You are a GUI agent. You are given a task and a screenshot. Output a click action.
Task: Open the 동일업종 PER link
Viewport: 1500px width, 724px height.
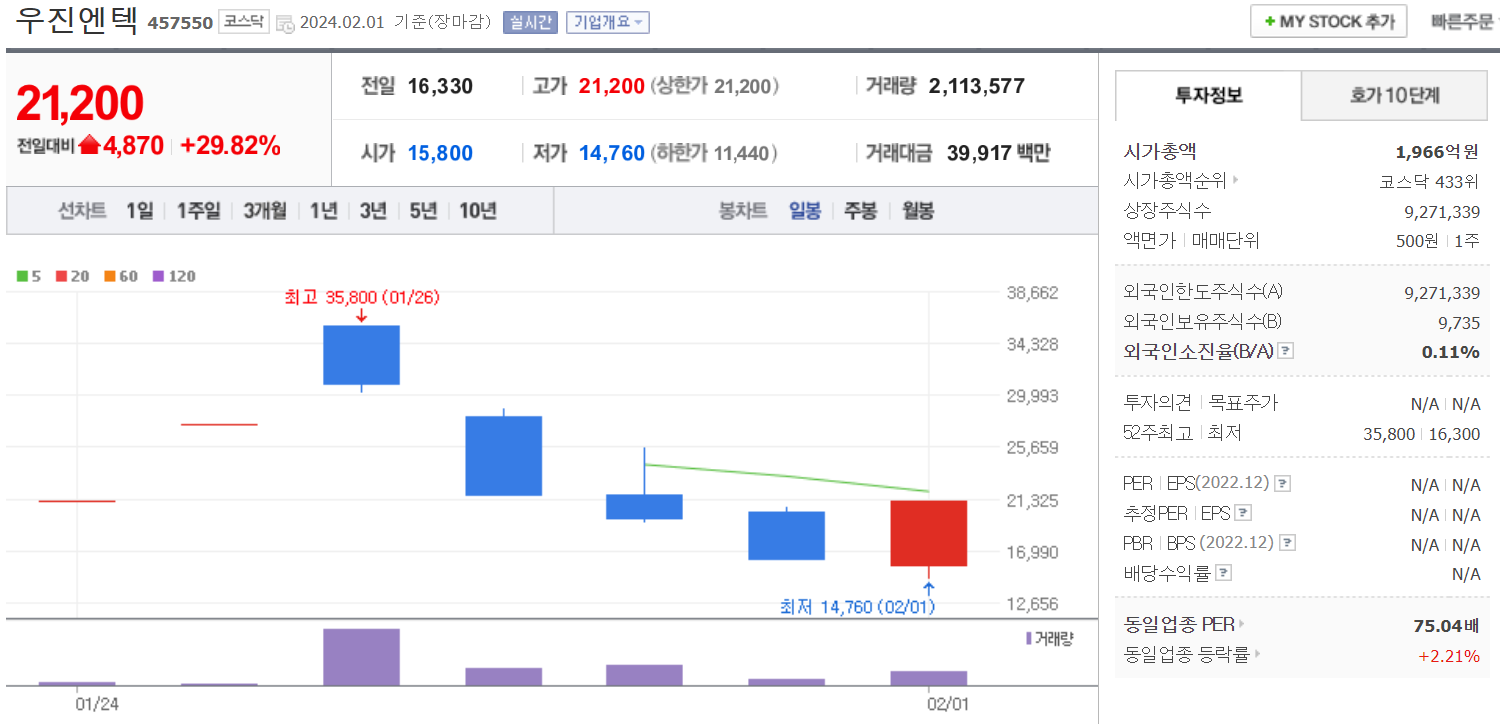pos(1180,625)
